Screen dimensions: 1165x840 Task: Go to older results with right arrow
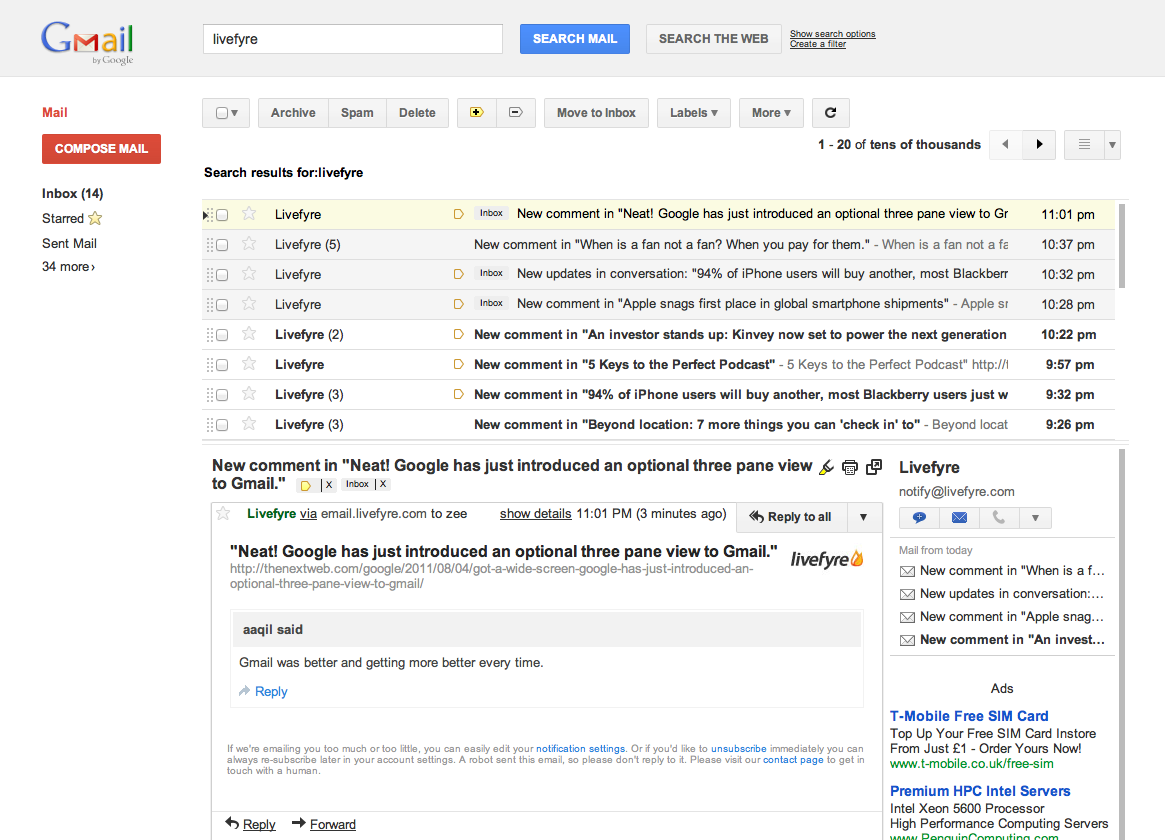[x=1039, y=144]
